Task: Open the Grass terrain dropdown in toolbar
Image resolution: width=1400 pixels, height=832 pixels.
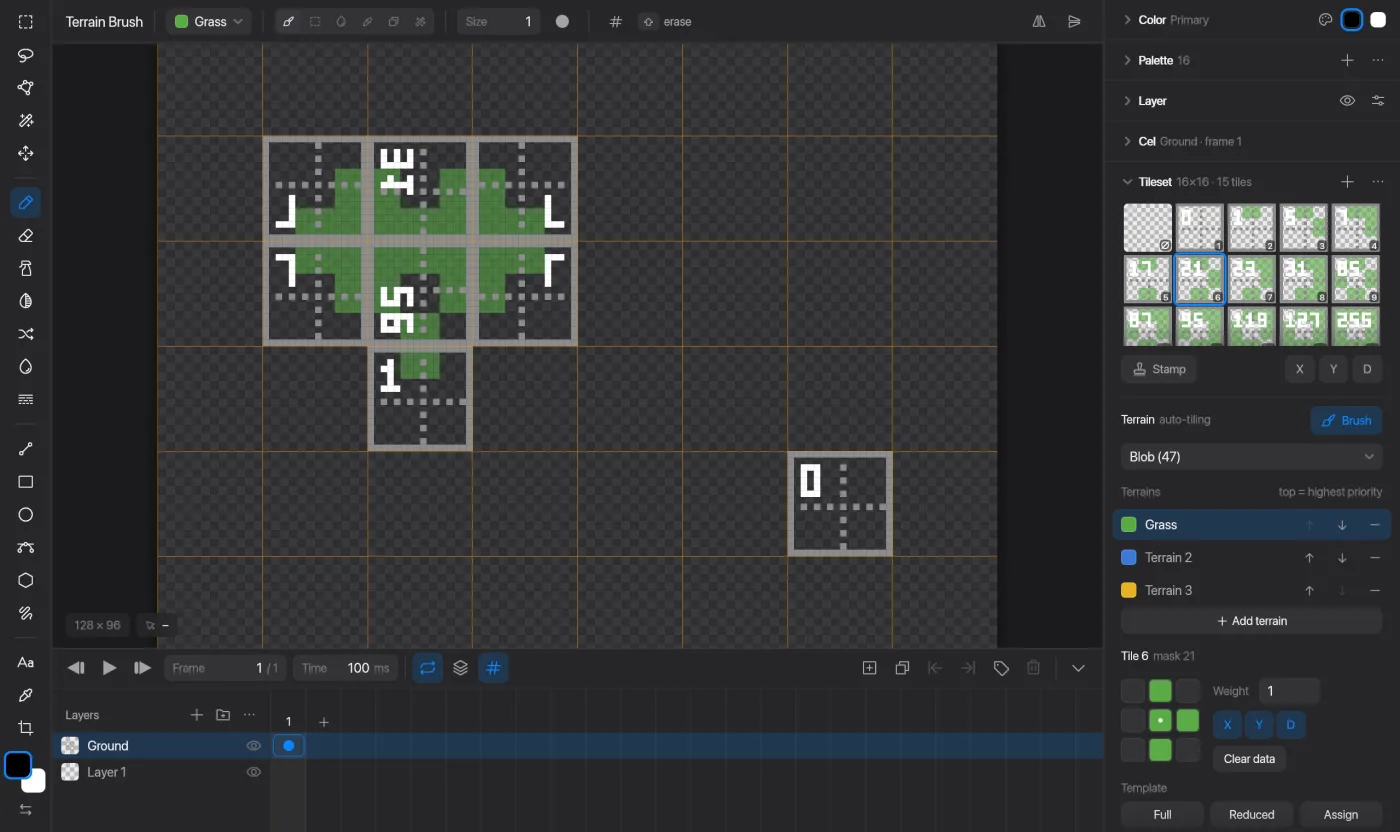Action: click(x=209, y=22)
